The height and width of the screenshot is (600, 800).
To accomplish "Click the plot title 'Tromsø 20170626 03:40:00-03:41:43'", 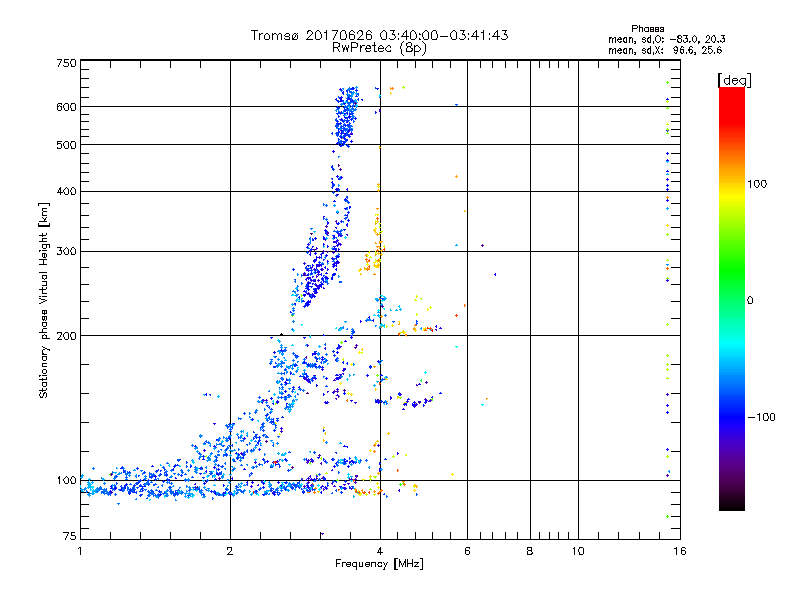I will [379, 35].
